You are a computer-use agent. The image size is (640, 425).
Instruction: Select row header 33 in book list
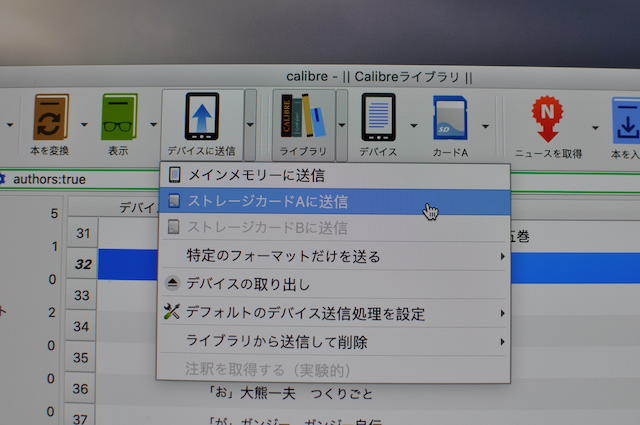pos(82,295)
